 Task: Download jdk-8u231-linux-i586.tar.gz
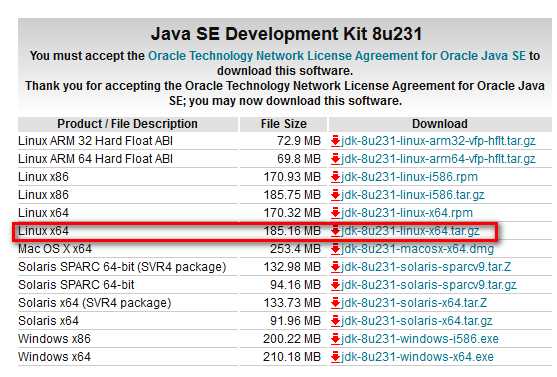pyautogui.click(x=413, y=195)
